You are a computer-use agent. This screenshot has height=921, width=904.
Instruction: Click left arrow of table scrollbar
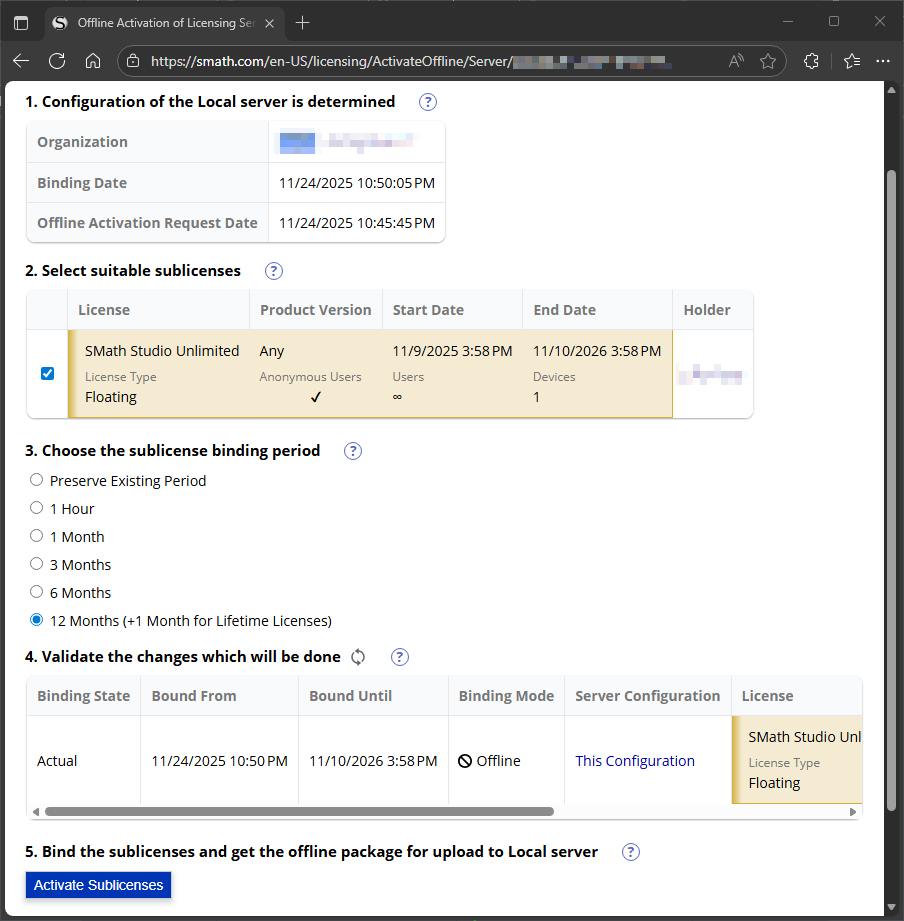click(36, 812)
